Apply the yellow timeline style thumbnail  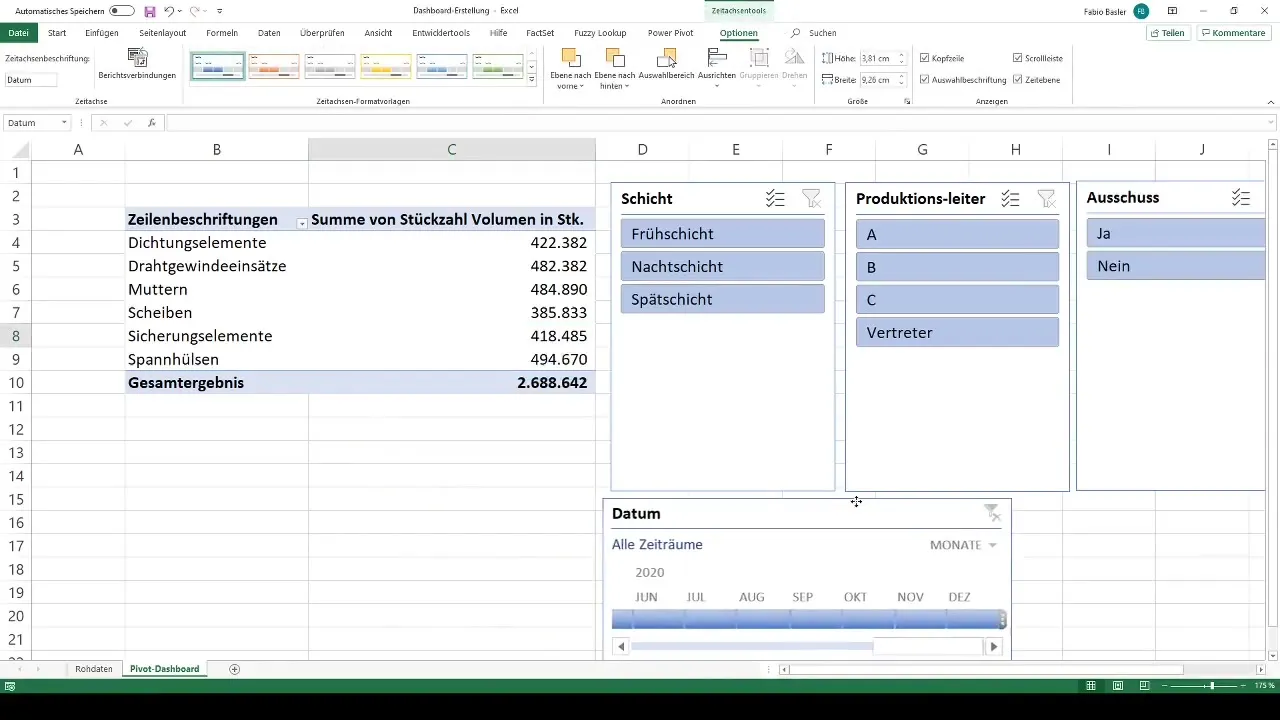click(x=386, y=66)
